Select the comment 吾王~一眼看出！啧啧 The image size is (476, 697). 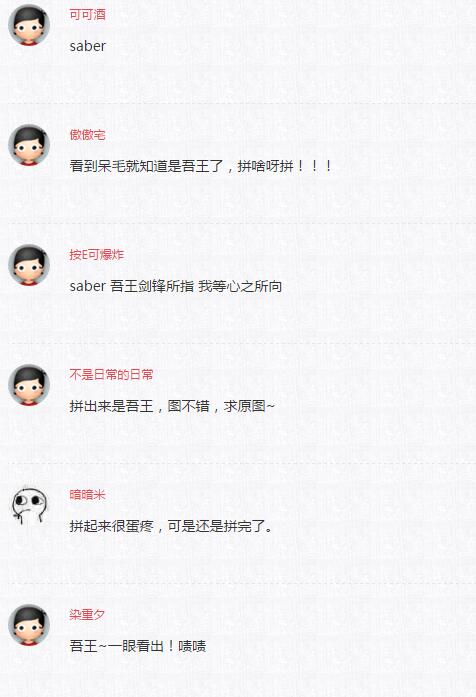pyautogui.click(x=138, y=646)
